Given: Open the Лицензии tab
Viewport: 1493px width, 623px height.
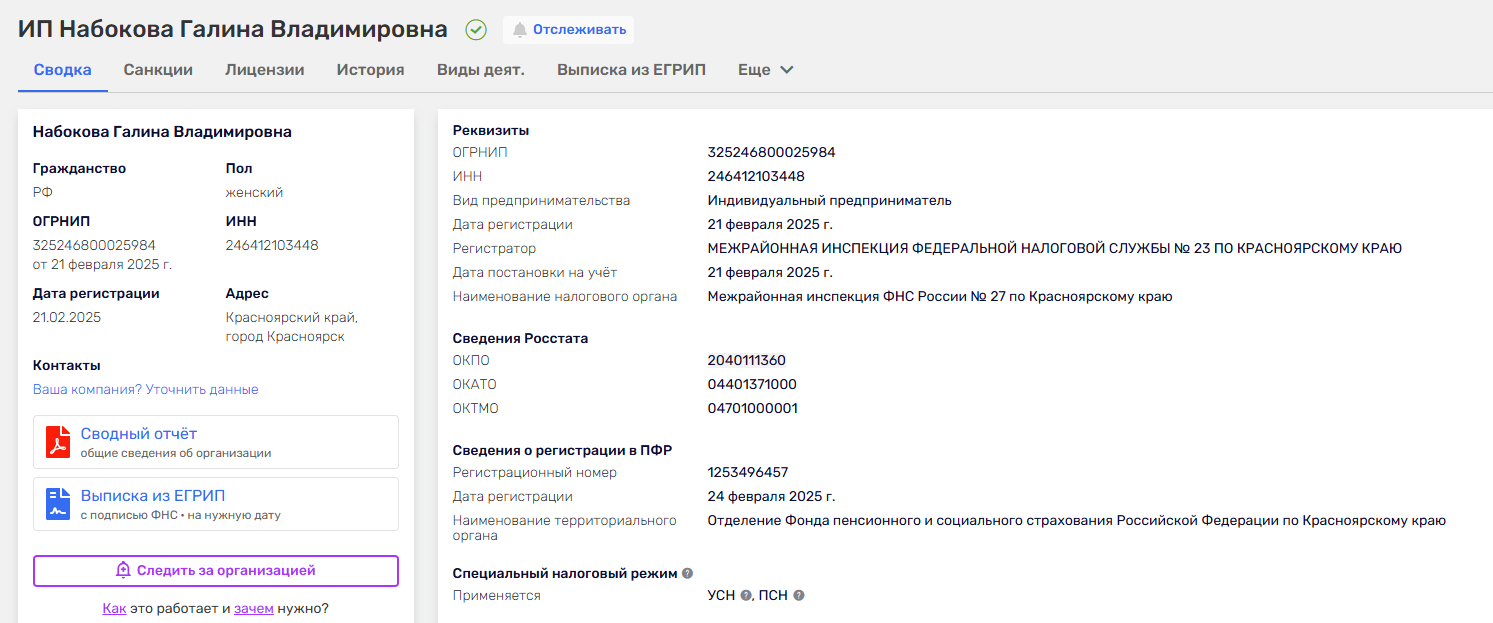Looking at the screenshot, I should pos(264,70).
